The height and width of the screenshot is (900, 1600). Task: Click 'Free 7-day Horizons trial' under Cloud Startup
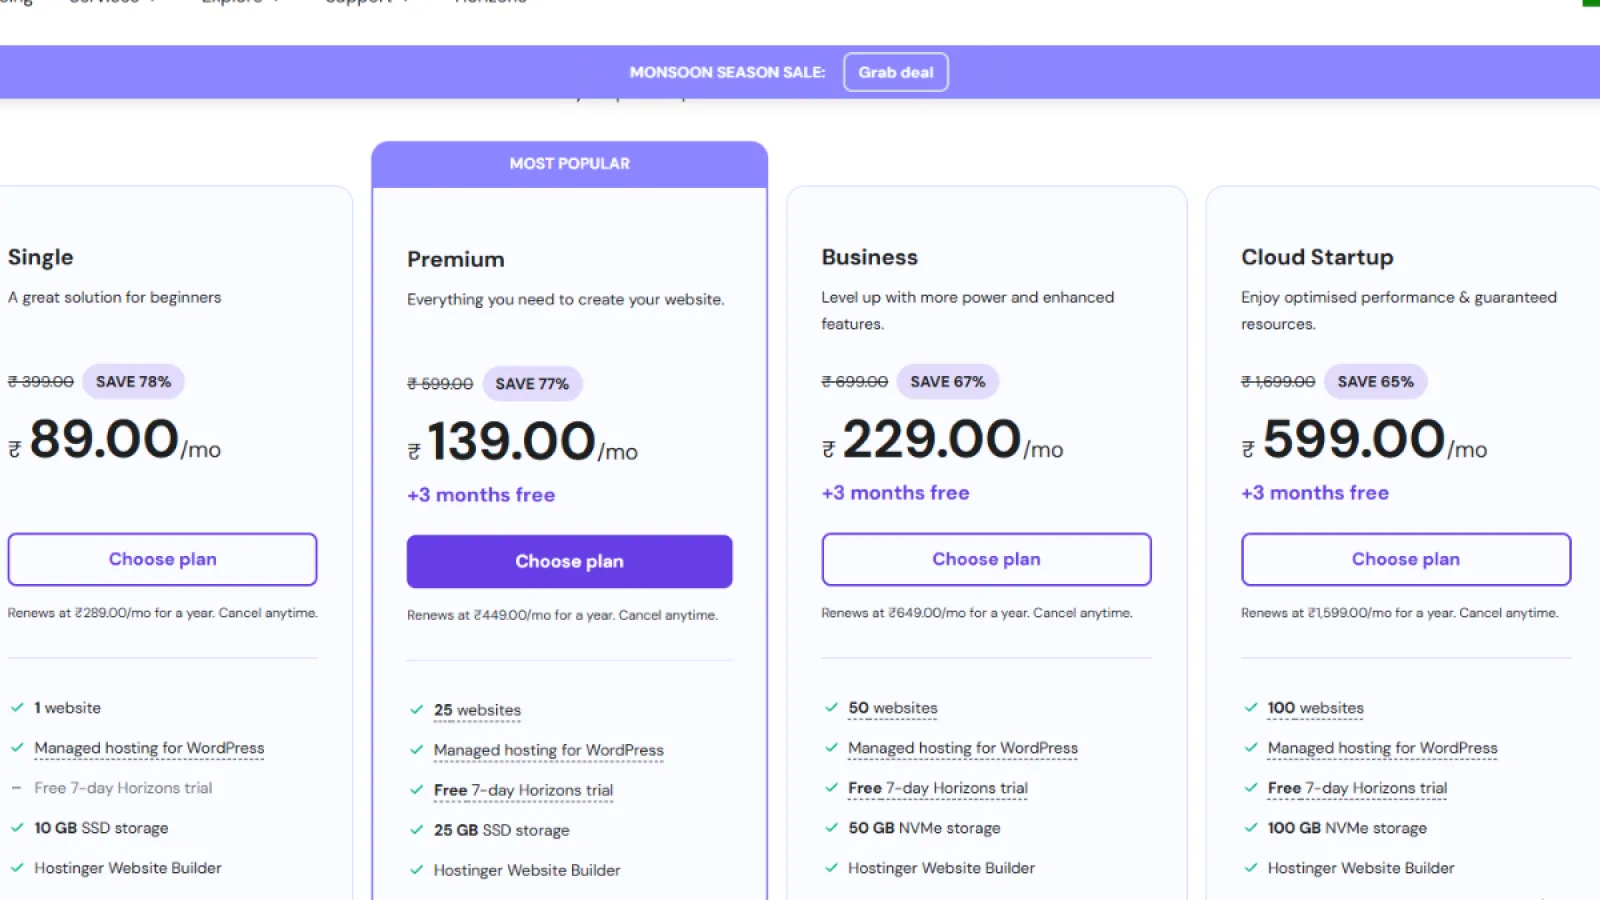(x=1357, y=788)
